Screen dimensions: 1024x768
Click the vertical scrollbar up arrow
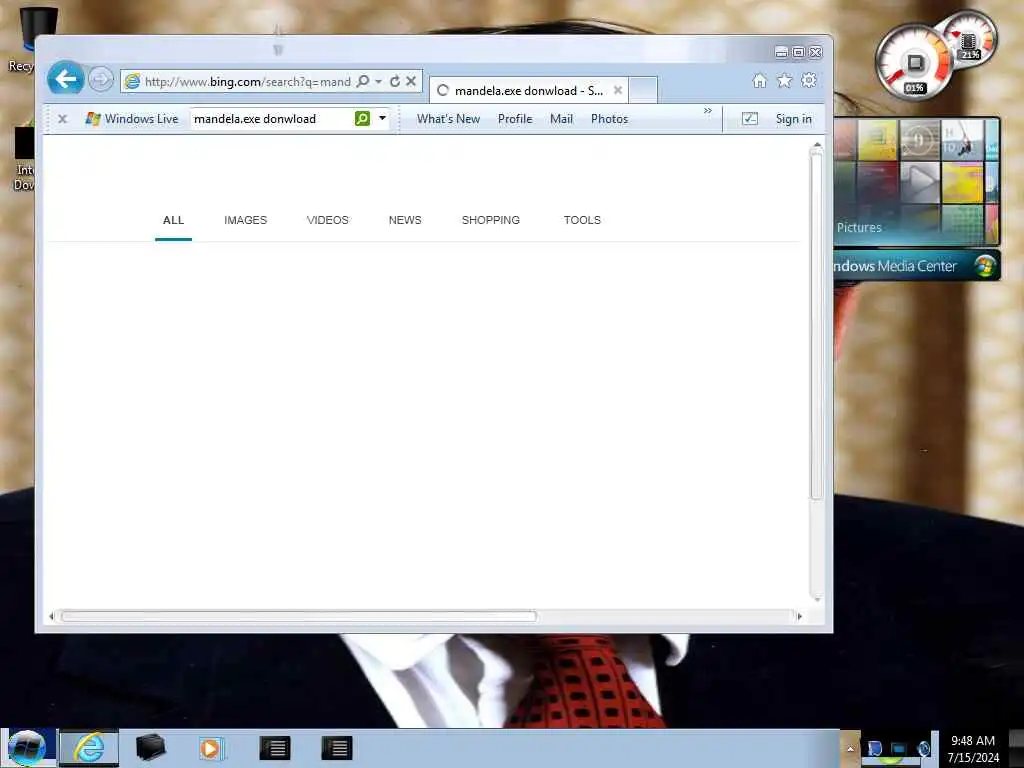click(x=816, y=145)
